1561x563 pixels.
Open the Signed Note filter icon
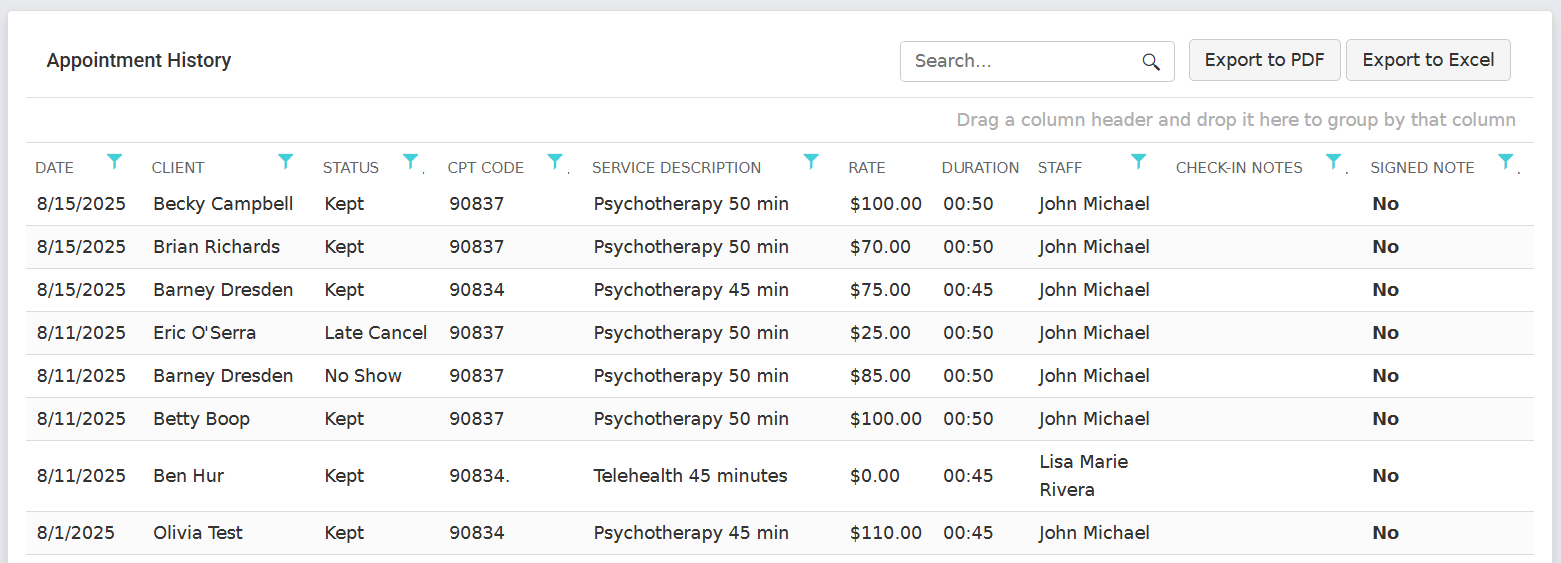[x=1506, y=161]
